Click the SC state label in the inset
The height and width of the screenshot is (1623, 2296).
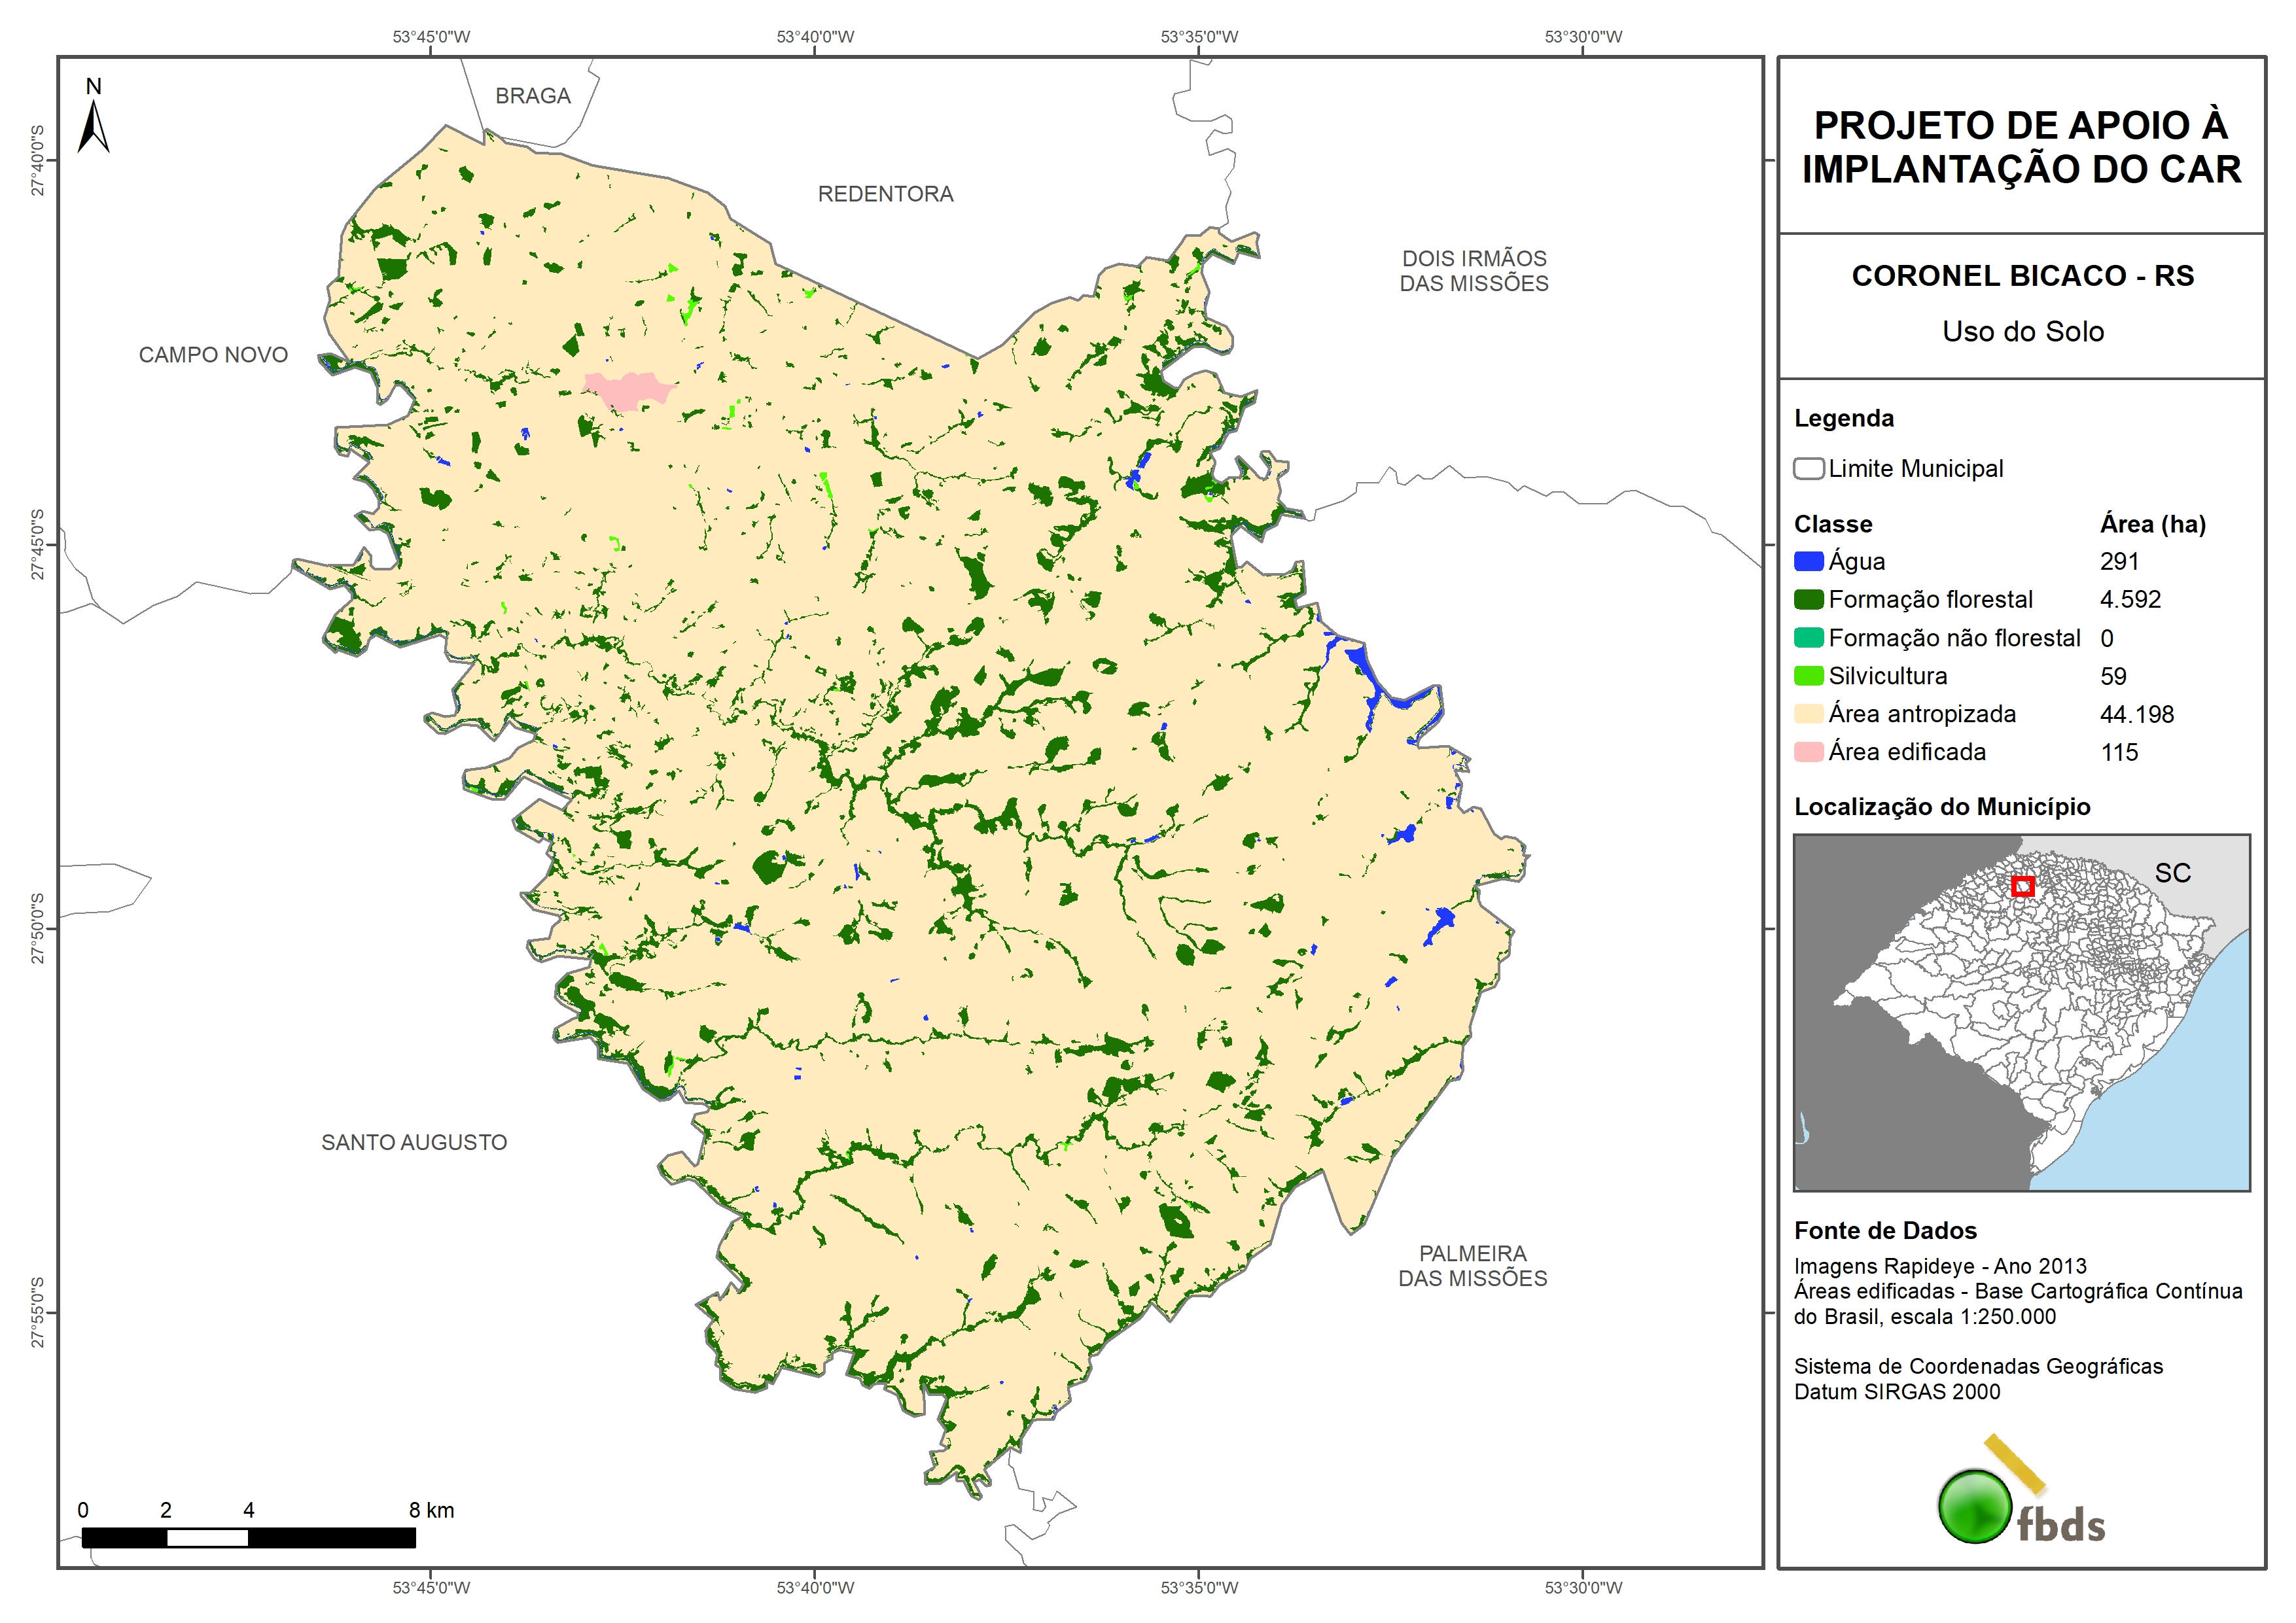click(x=2172, y=873)
